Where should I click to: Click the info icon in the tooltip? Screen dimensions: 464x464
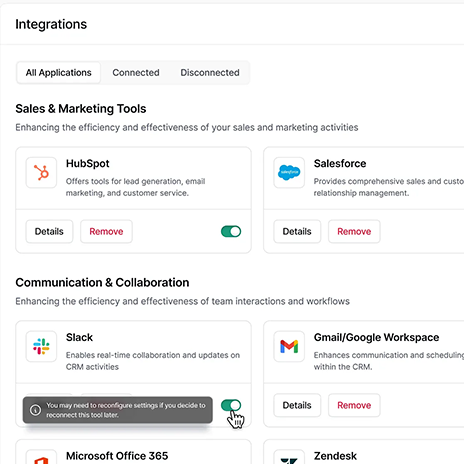35,410
